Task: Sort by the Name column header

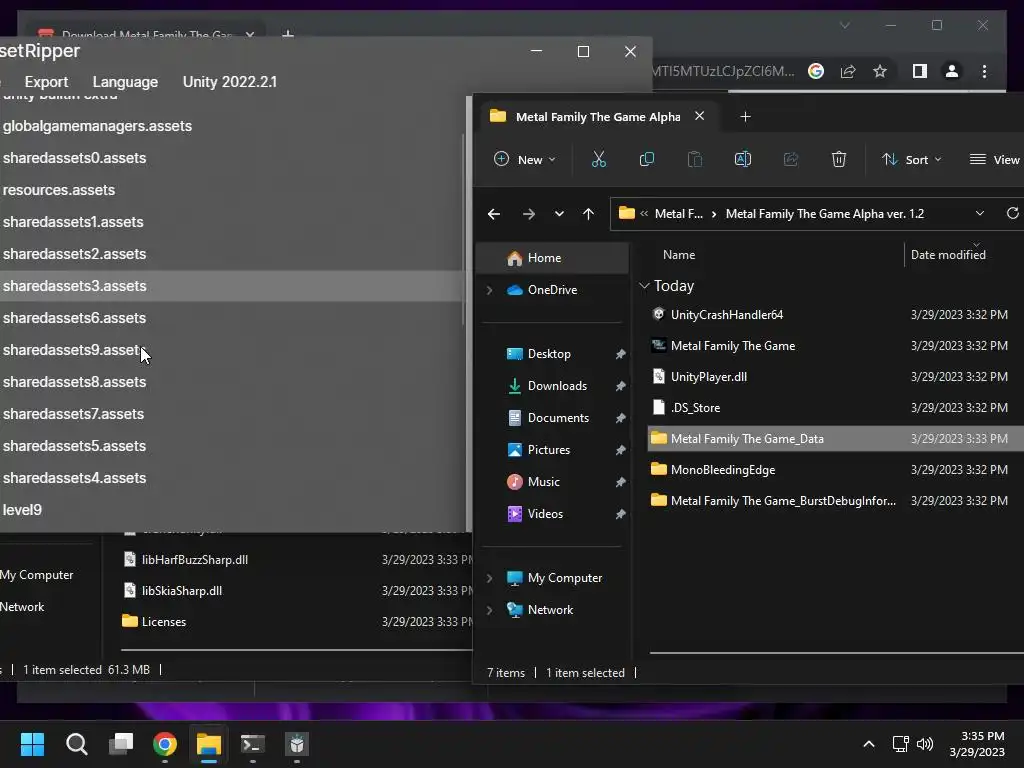Action: (679, 255)
